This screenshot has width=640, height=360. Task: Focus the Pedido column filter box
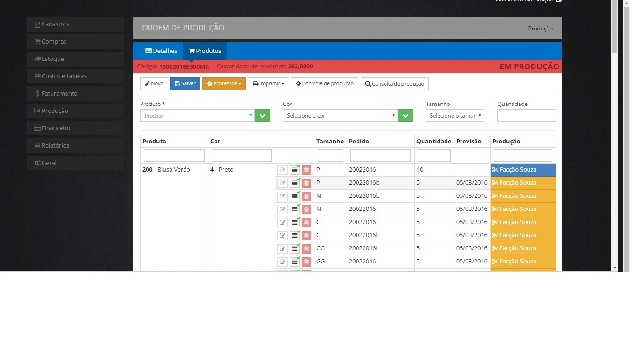[x=380, y=156]
